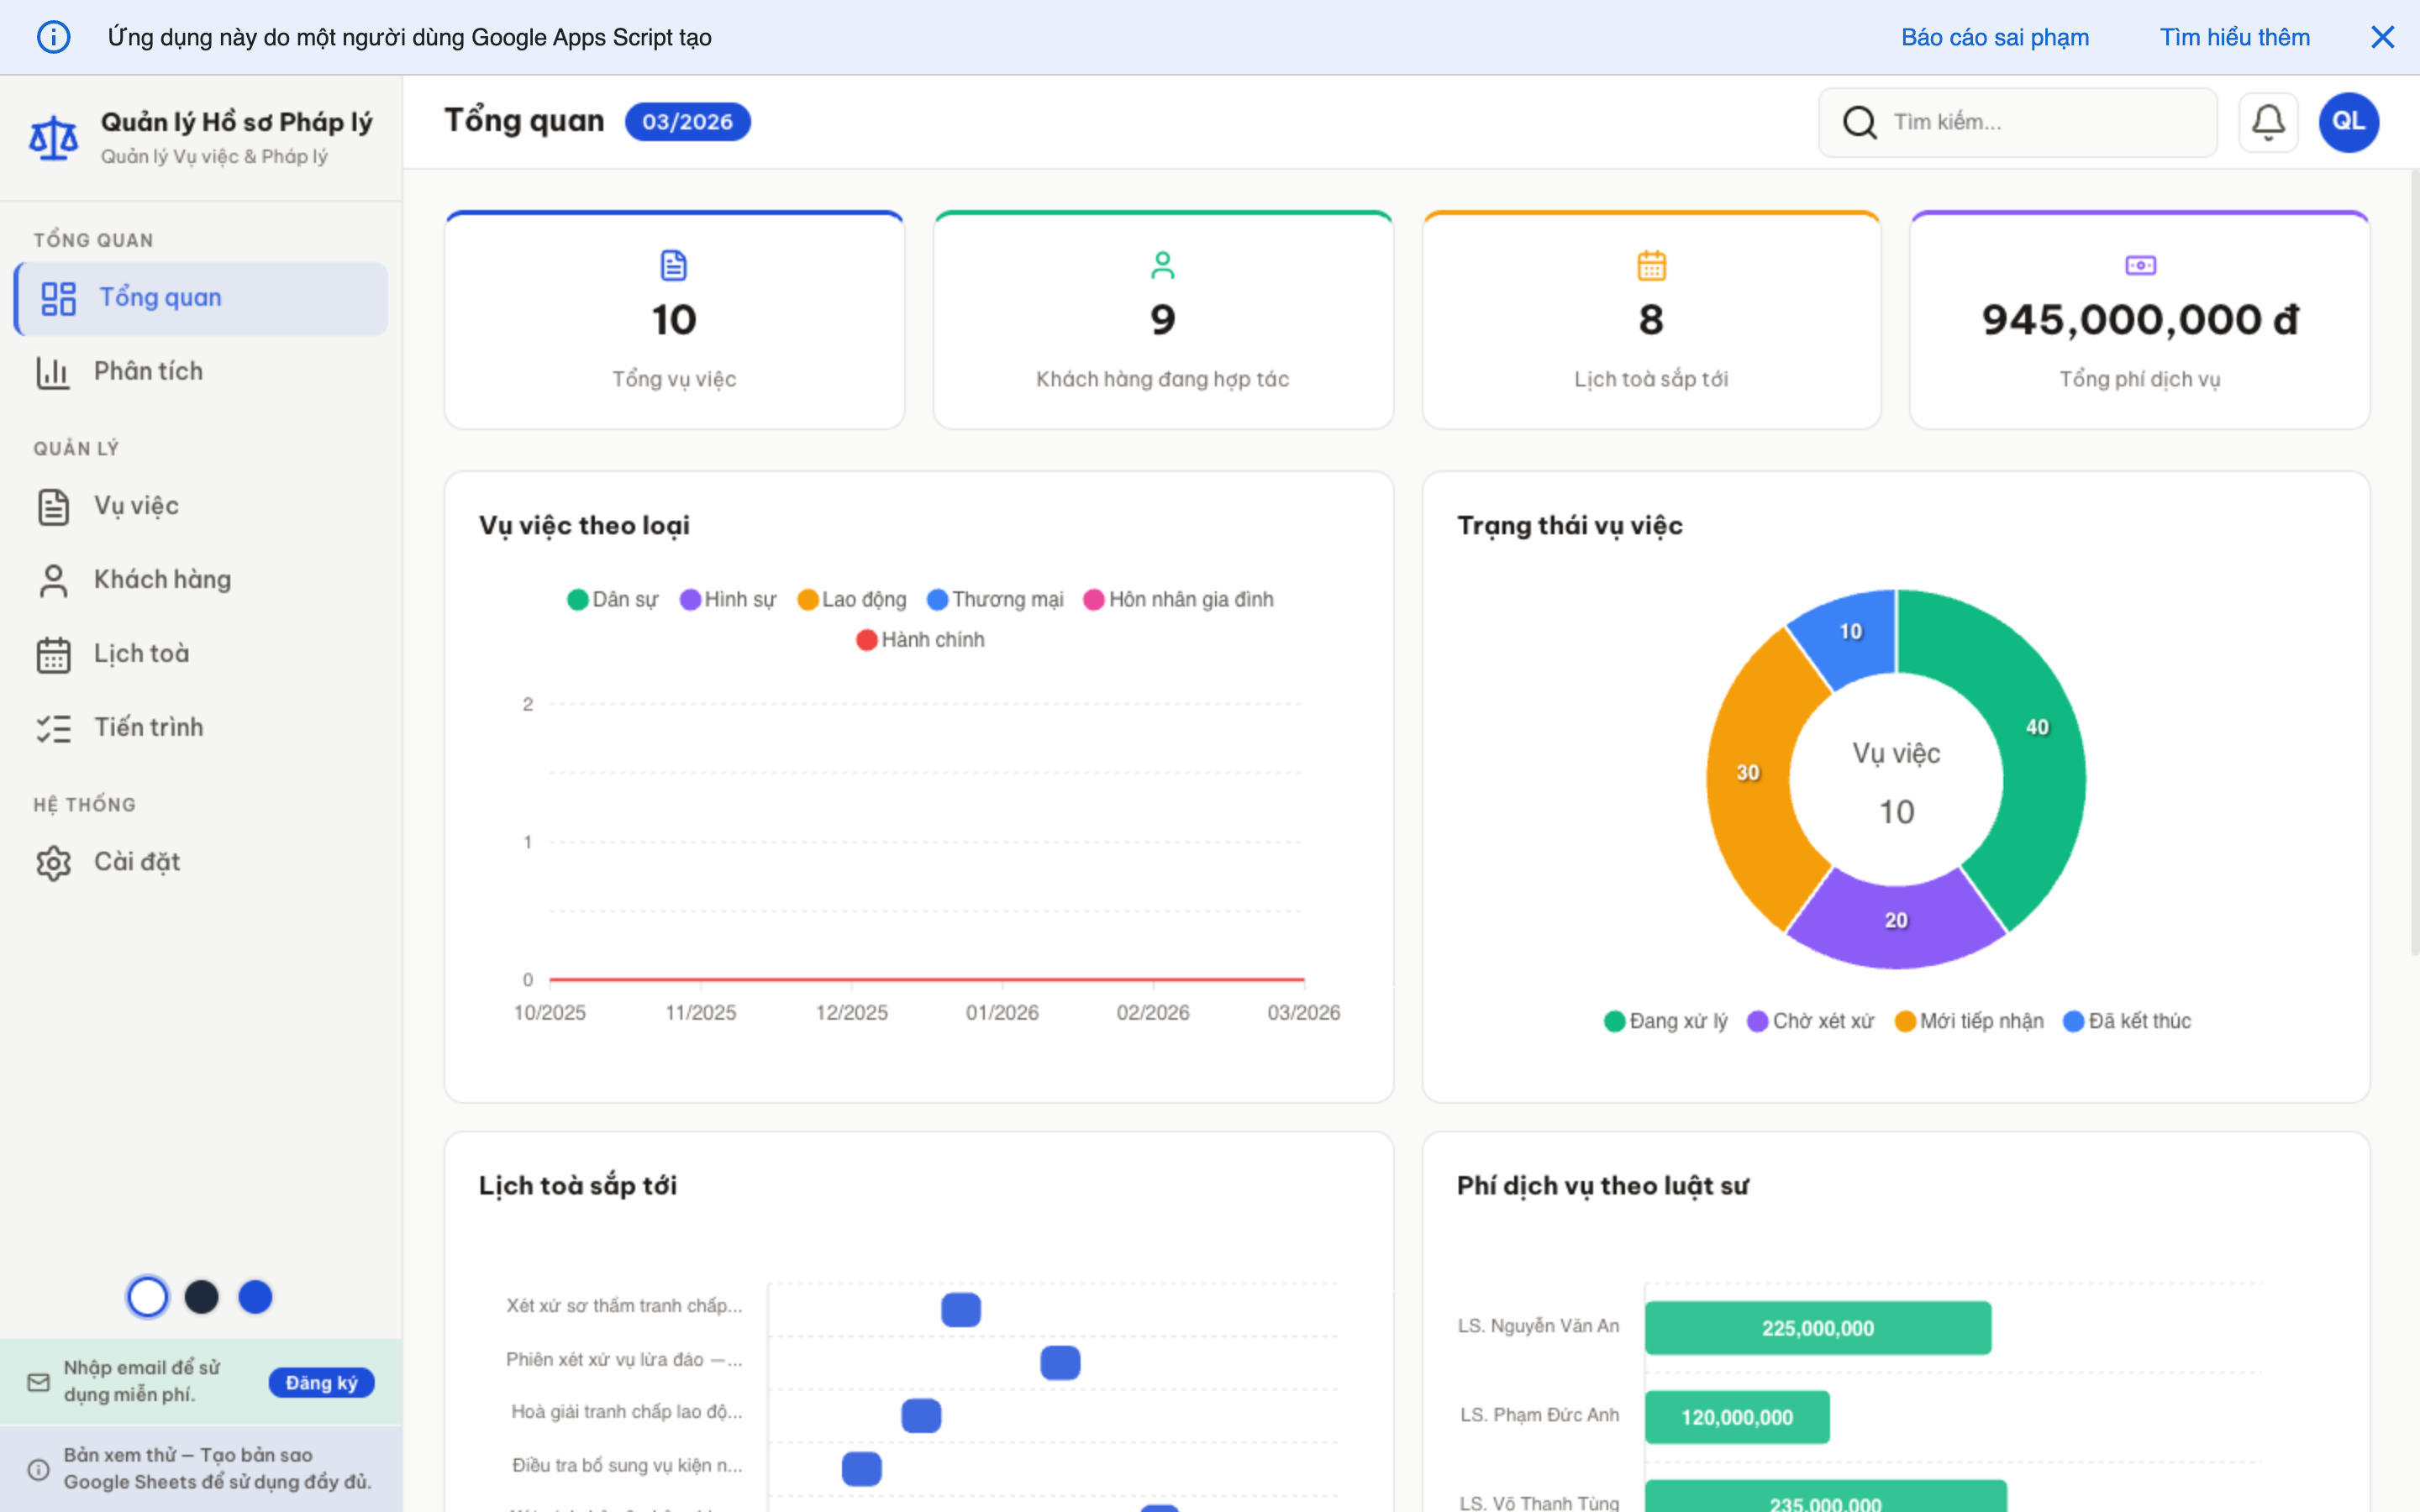Go to the Lịch toà page
This screenshot has width=2420, height=1512.
pyautogui.click(x=141, y=653)
